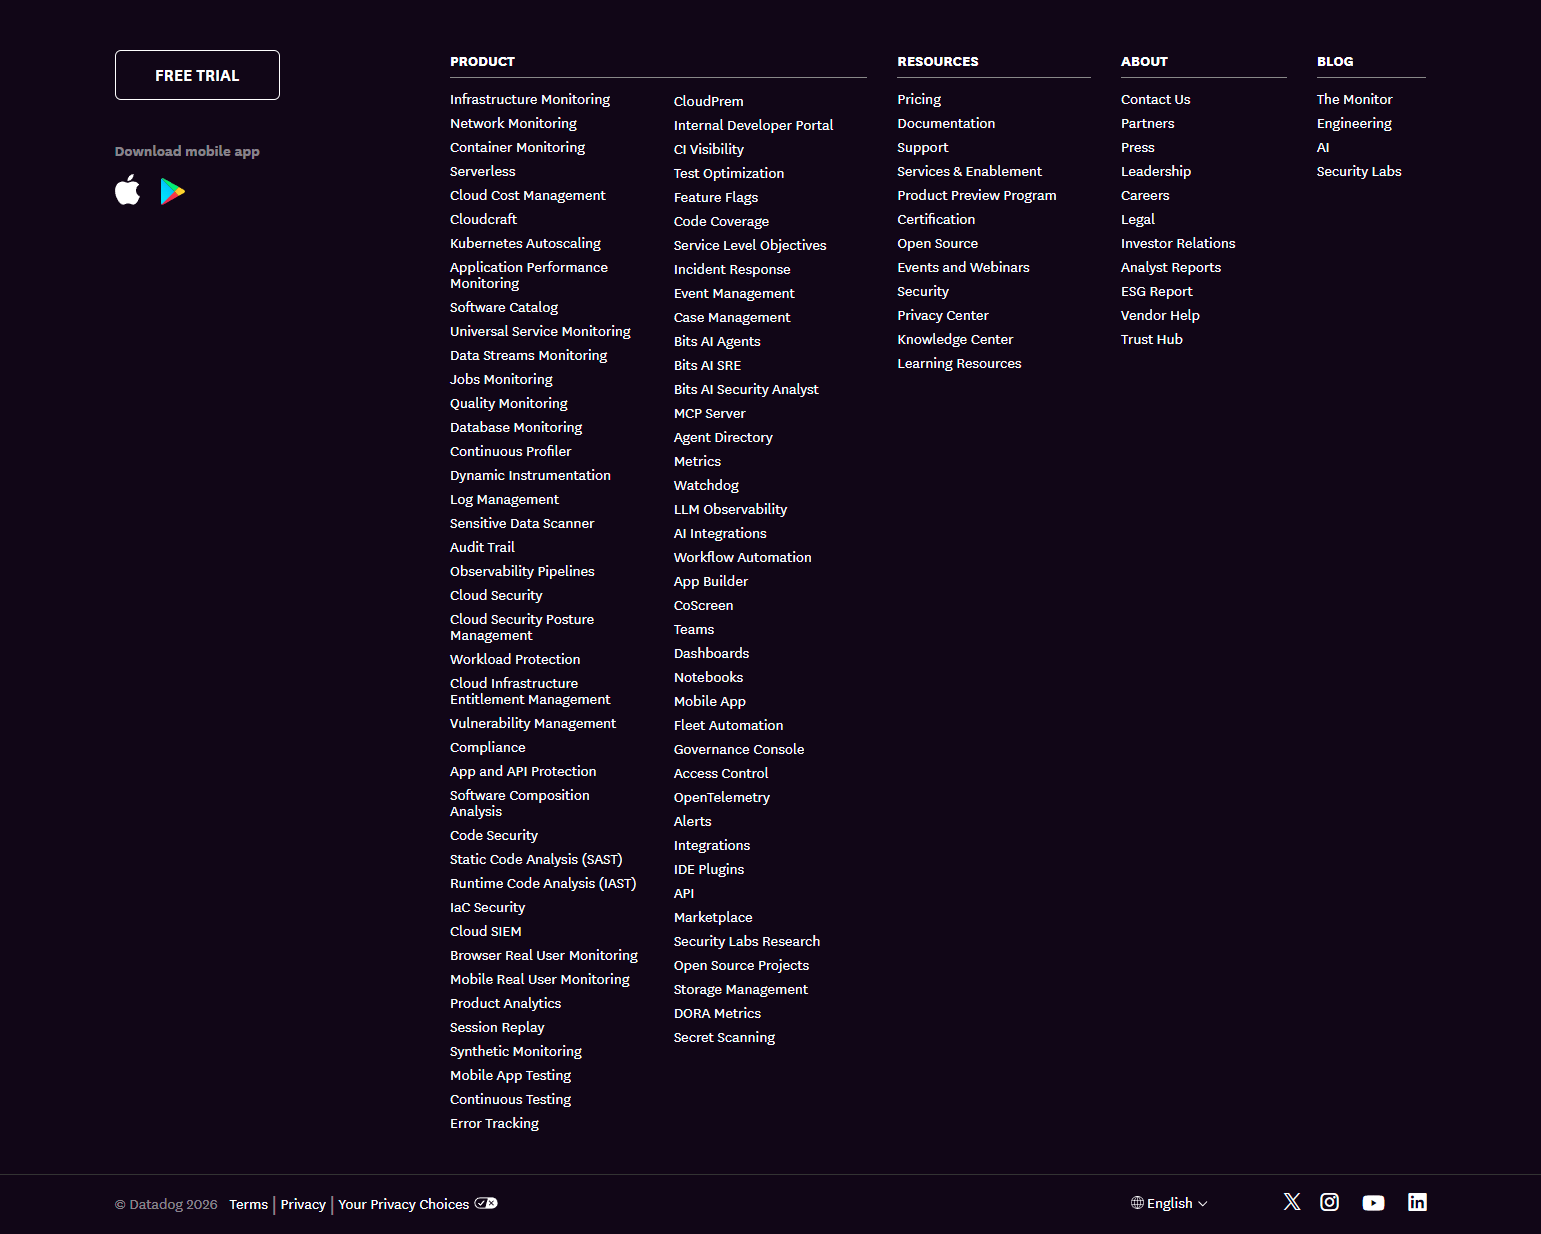Open the LinkedIn icon in the footer

(x=1417, y=1202)
